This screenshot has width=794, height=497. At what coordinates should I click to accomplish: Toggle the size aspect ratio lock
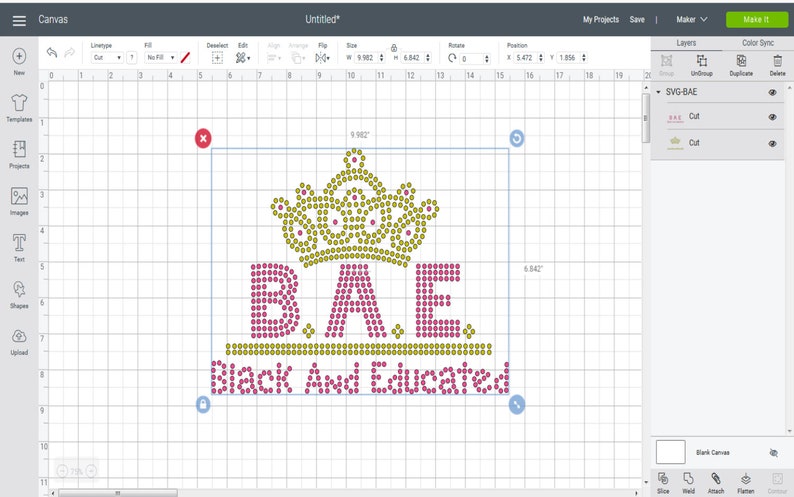393,48
